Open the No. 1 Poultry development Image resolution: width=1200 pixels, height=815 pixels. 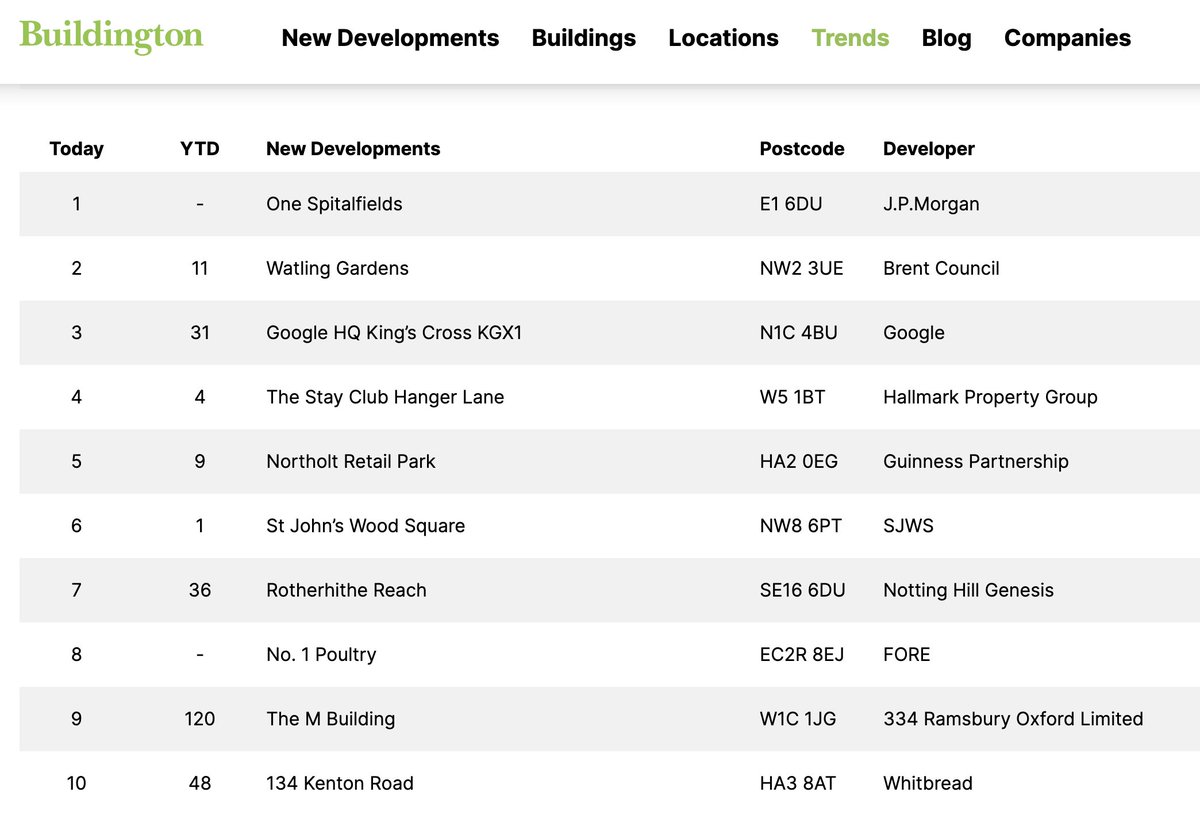point(321,655)
